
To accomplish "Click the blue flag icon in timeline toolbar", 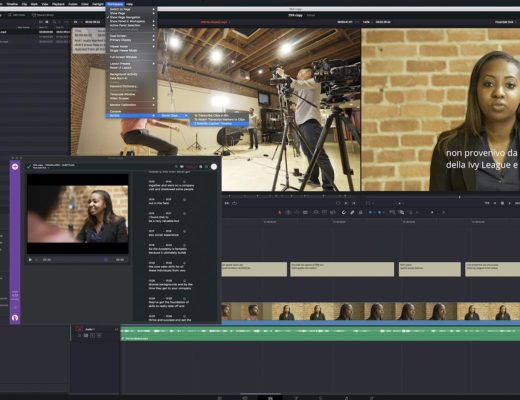I will pyautogui.click(x=370, y=212).
